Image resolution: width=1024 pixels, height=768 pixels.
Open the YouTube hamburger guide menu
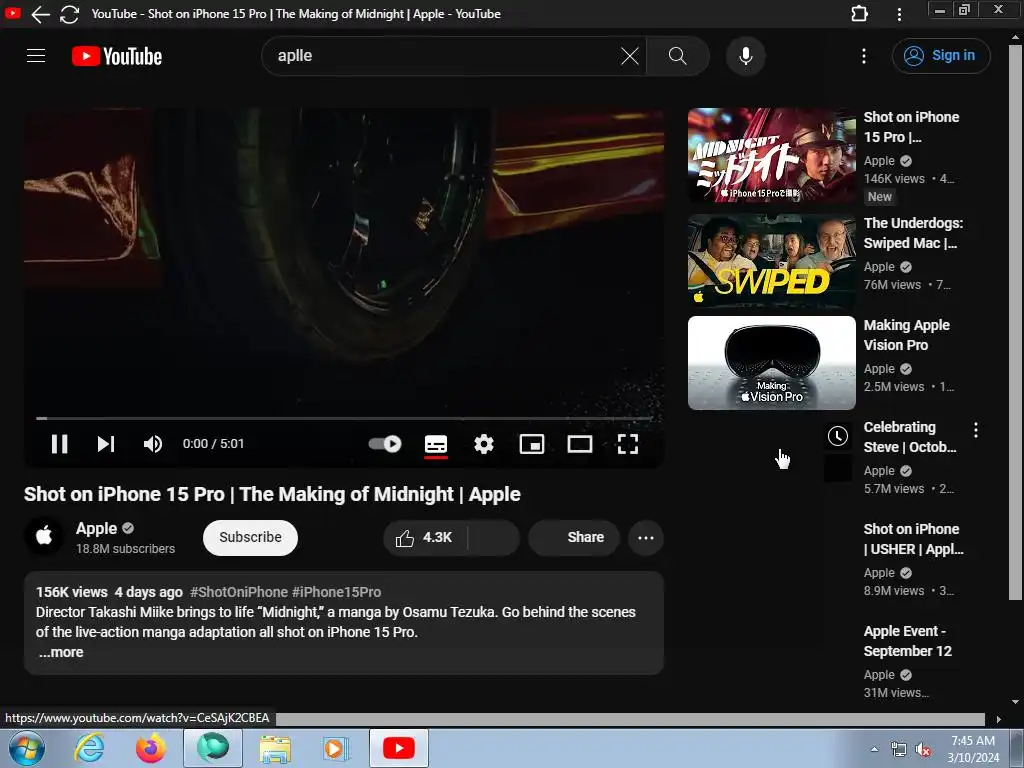click(x=36, y=56)
